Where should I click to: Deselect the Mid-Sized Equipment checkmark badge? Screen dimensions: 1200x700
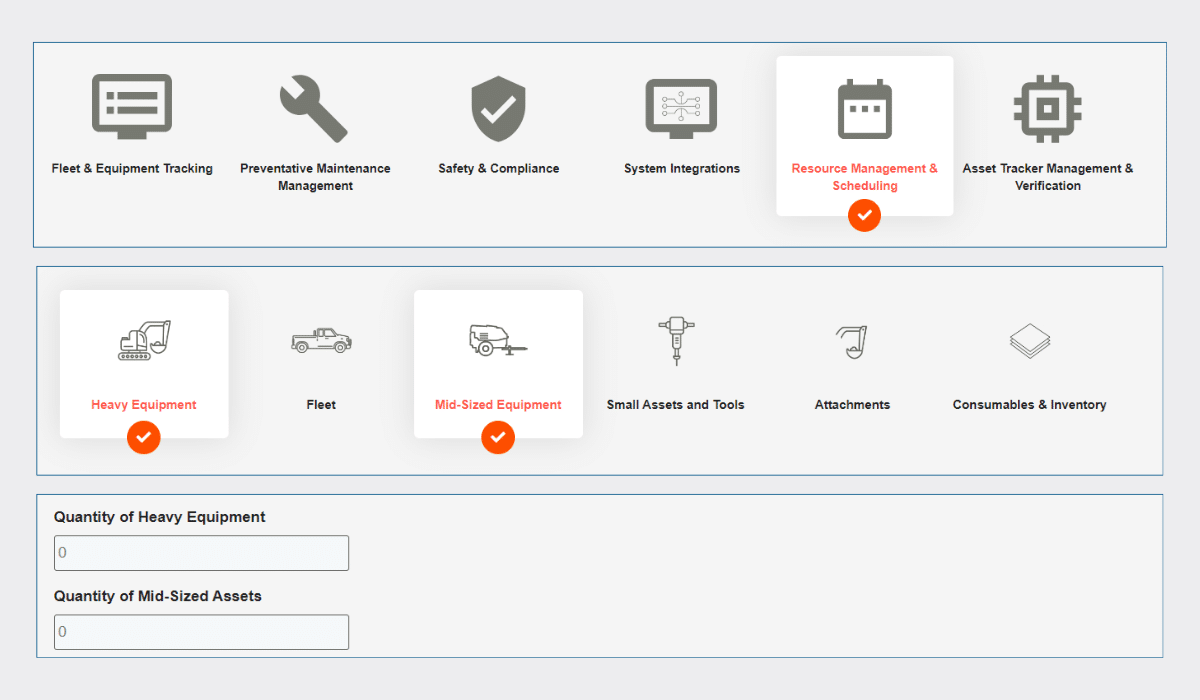click(498, 437)
